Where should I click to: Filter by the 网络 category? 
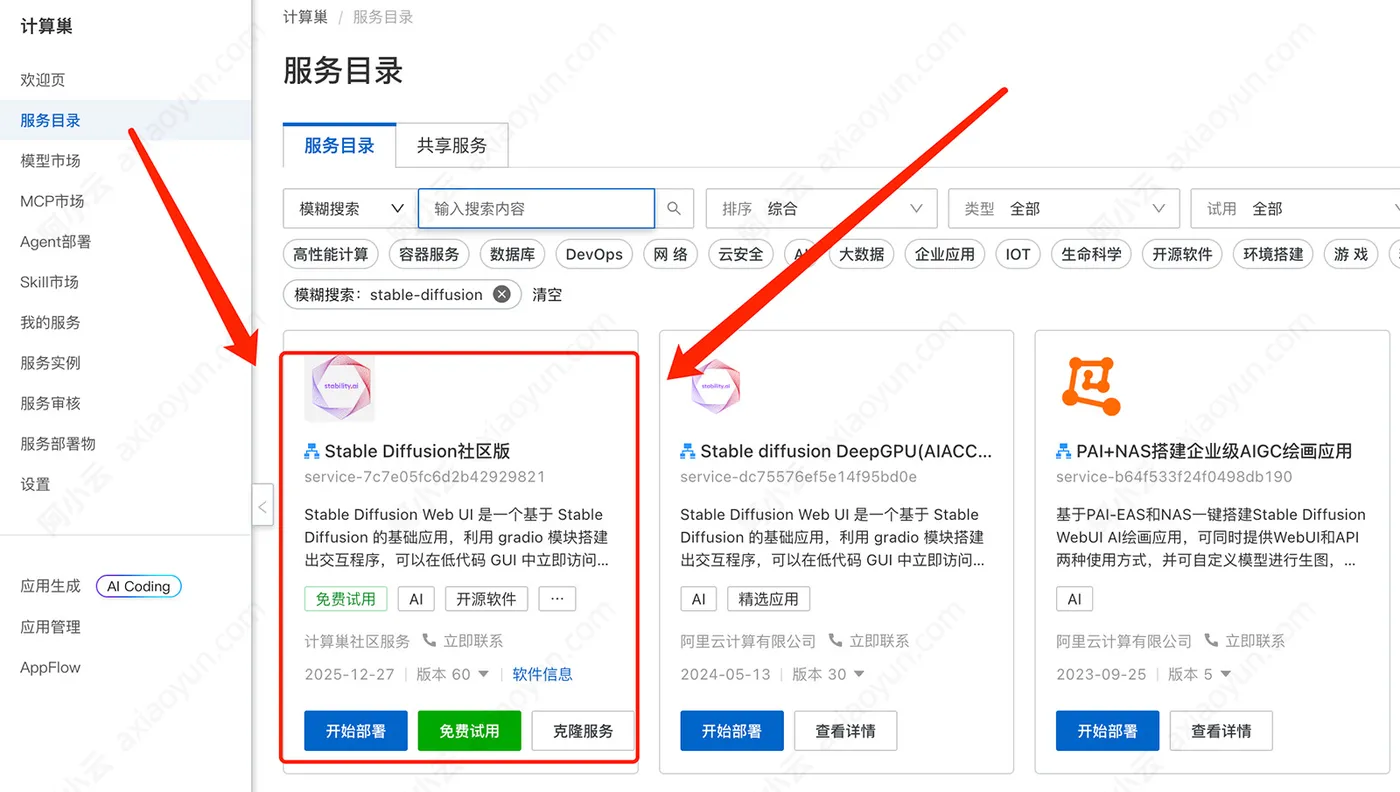point(671,254)
